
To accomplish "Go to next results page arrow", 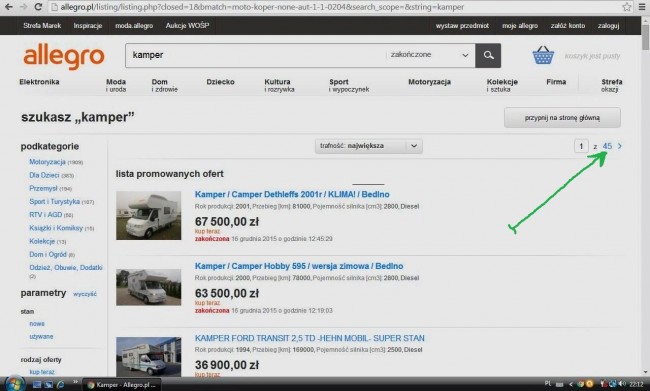I will pyautogui.click(x=620, y=146).
